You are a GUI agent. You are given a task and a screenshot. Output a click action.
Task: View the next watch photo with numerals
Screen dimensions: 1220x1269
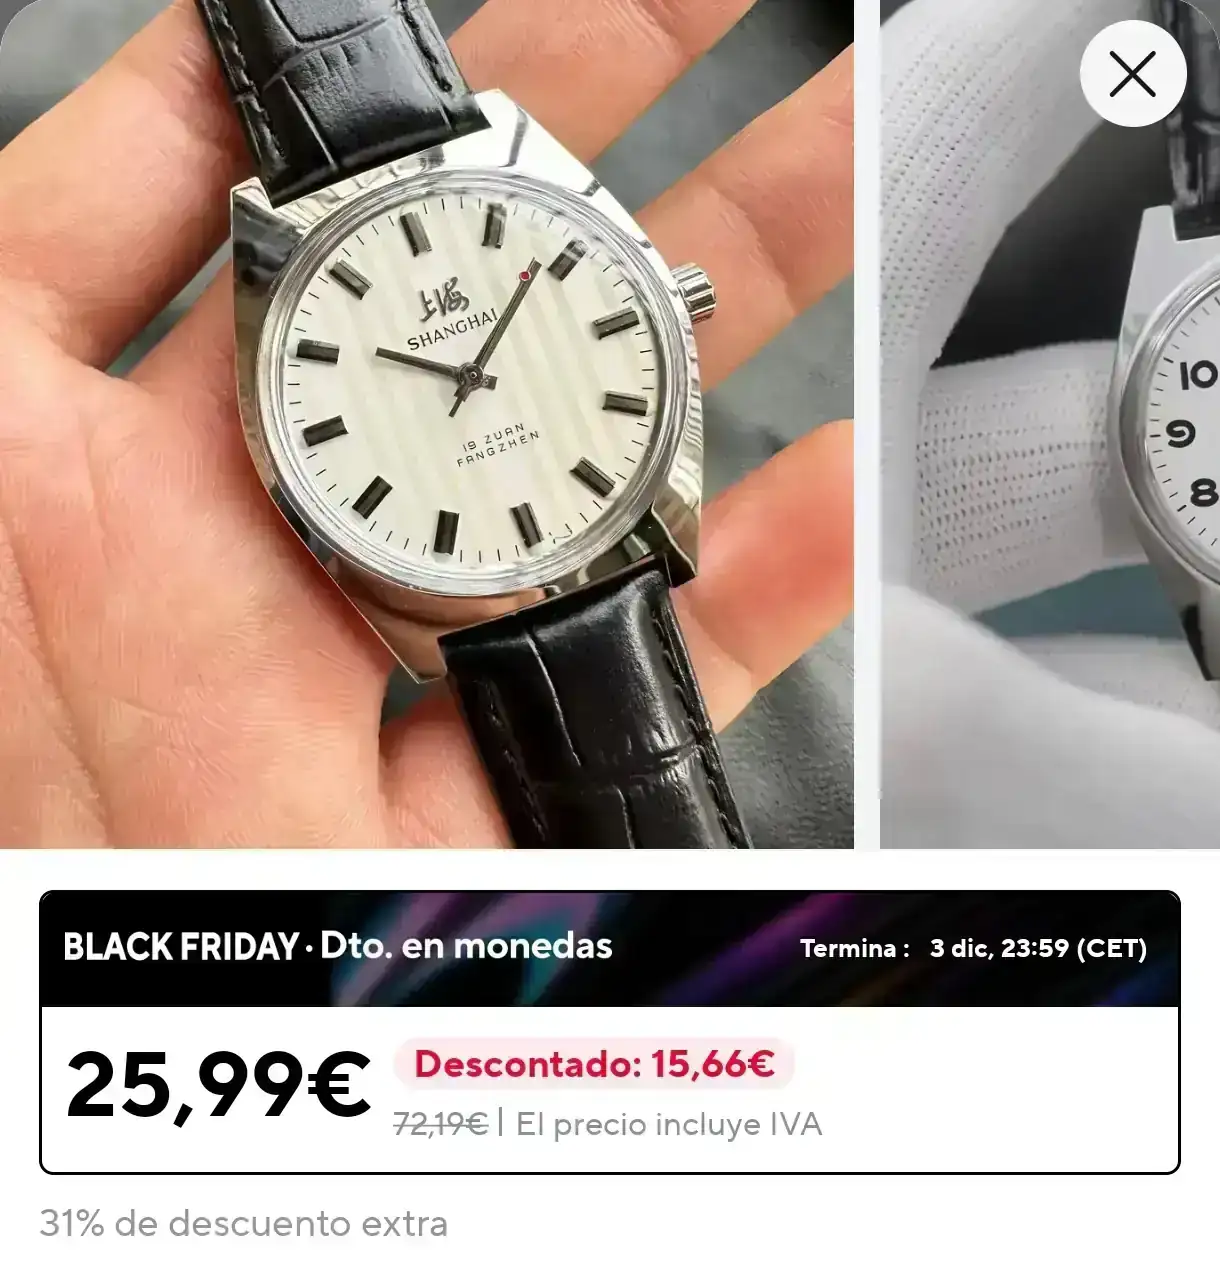(x=1050, y=424)
